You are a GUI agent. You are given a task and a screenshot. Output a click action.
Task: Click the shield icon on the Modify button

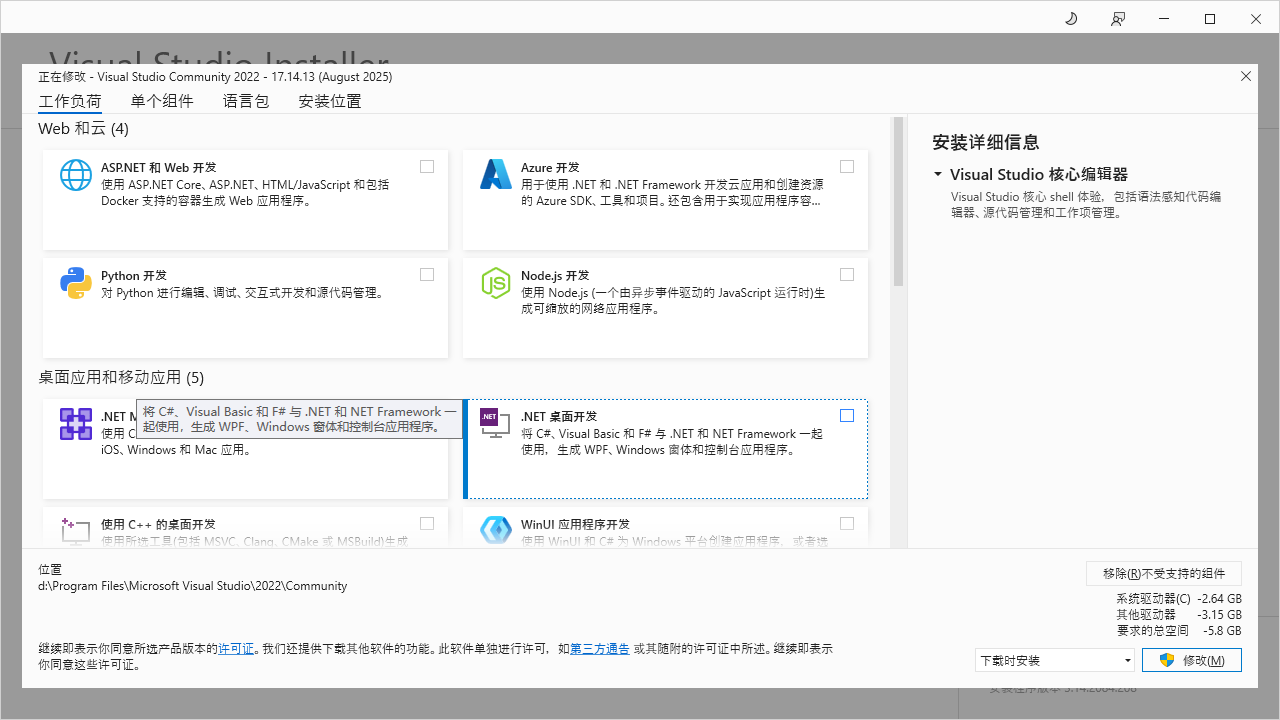click(1166, 660)
